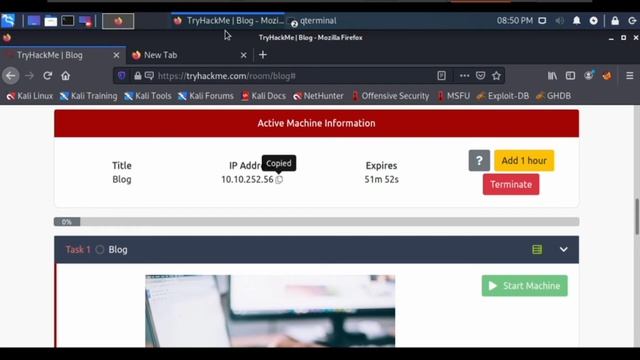
Task: Click the volume speaker icon in panel
Action: [559, 20]
